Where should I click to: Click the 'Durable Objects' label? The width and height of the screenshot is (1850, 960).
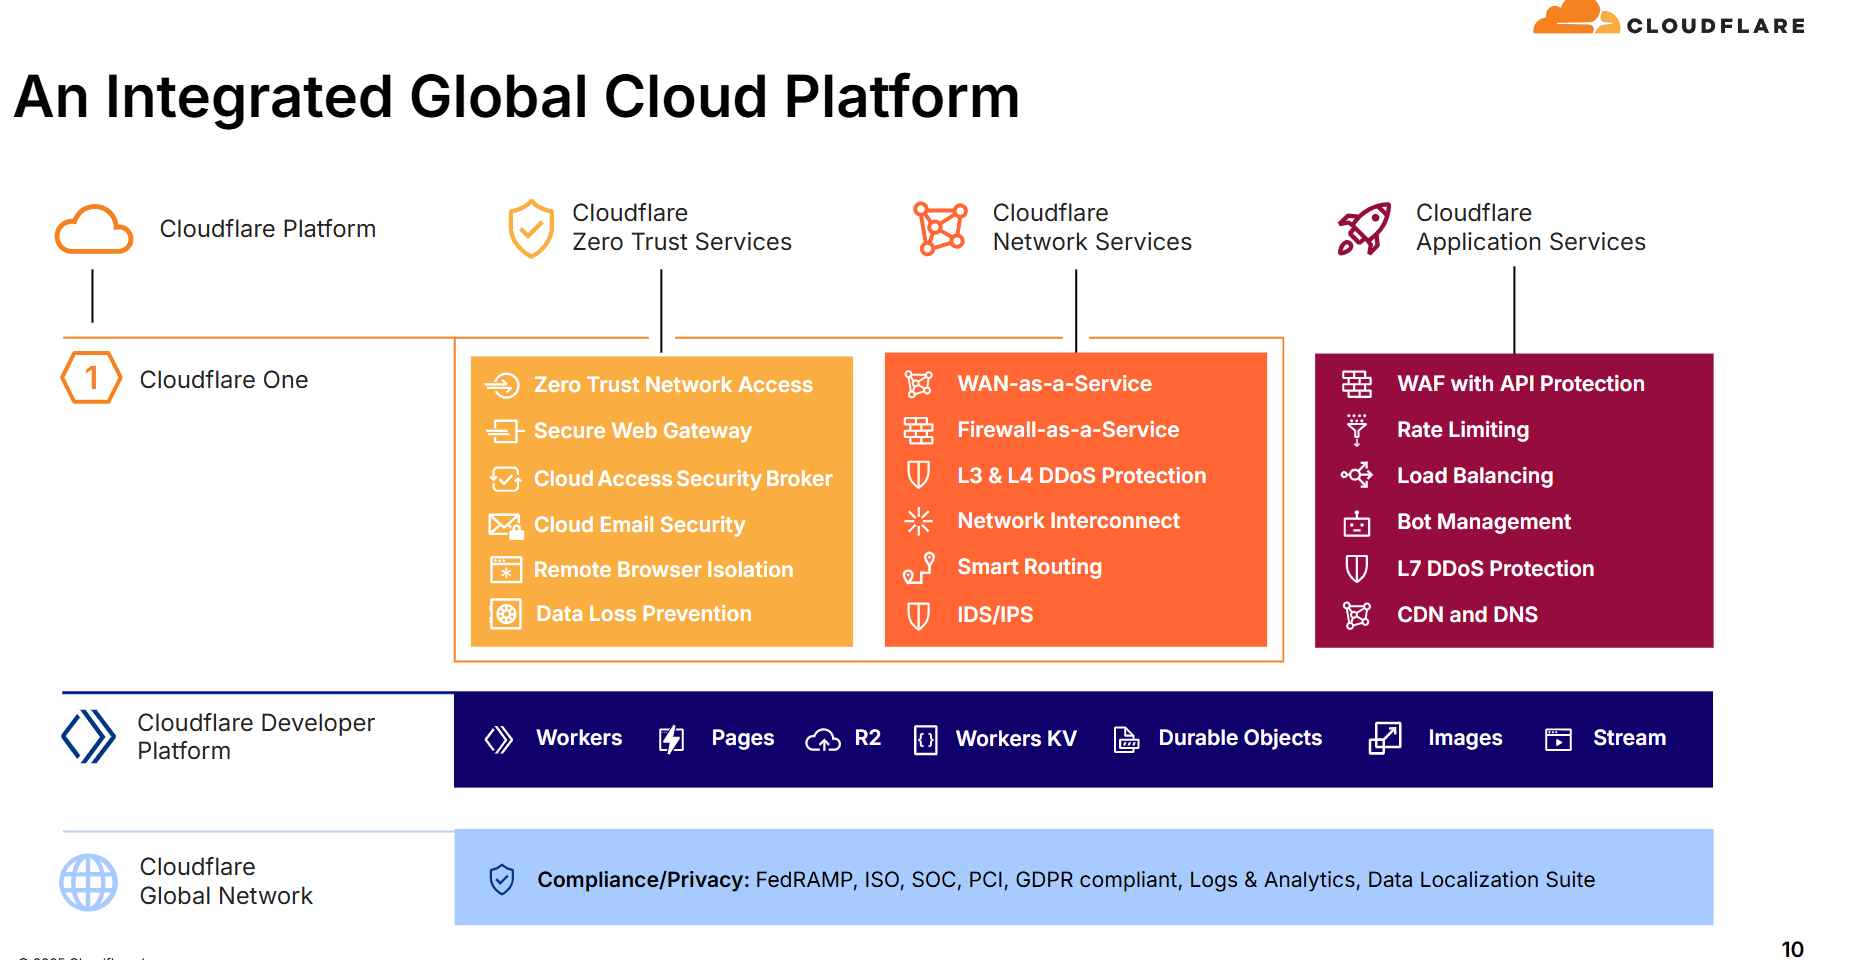click(x=1240, y=738)
